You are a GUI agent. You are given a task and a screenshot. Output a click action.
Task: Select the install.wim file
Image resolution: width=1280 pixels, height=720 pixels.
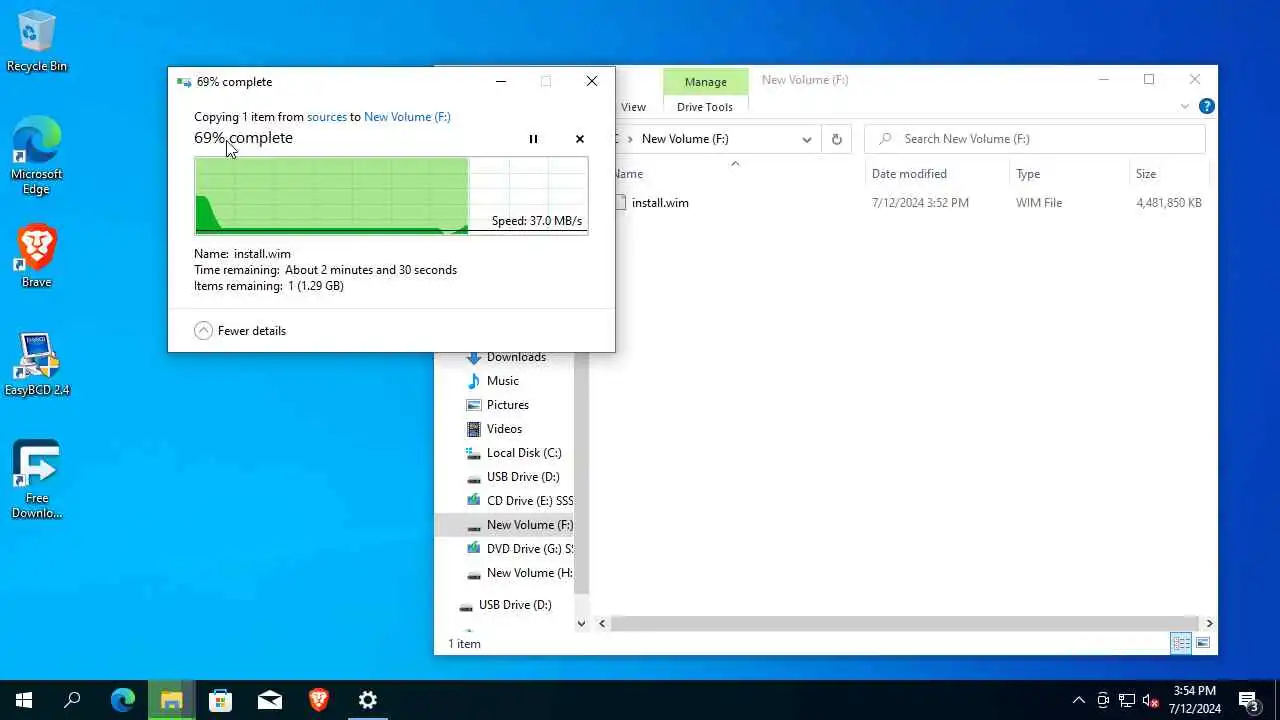pyautogui.click(x=660, y=203)
